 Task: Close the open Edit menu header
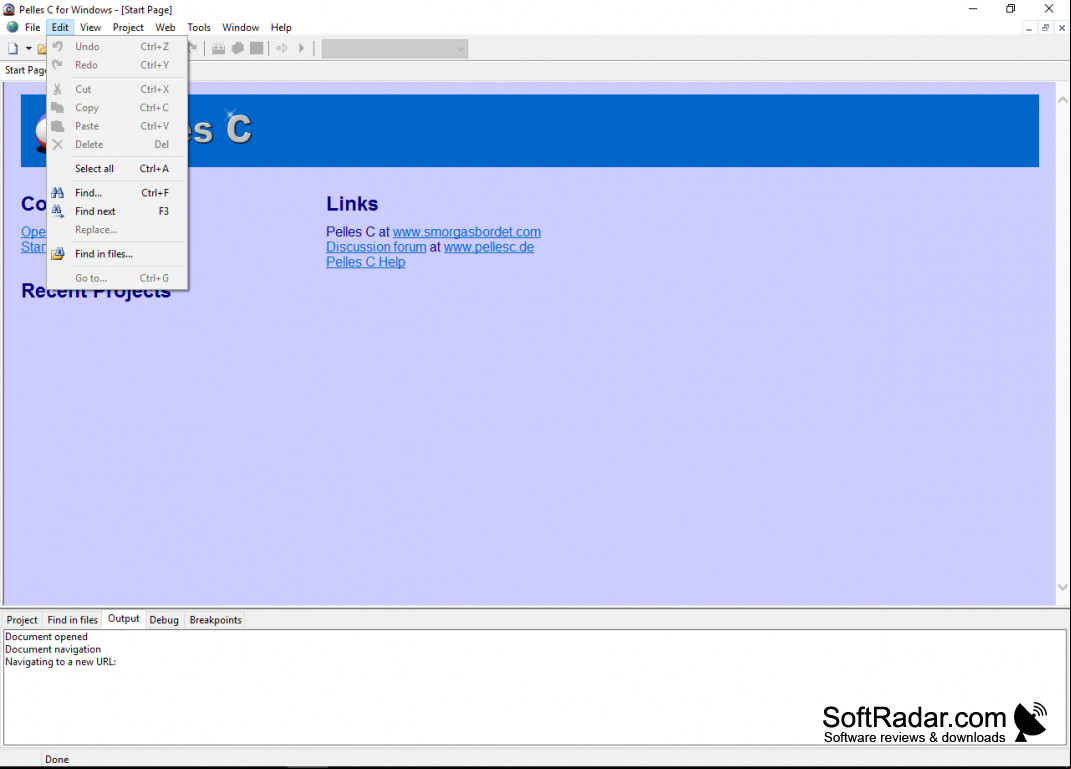60,27
